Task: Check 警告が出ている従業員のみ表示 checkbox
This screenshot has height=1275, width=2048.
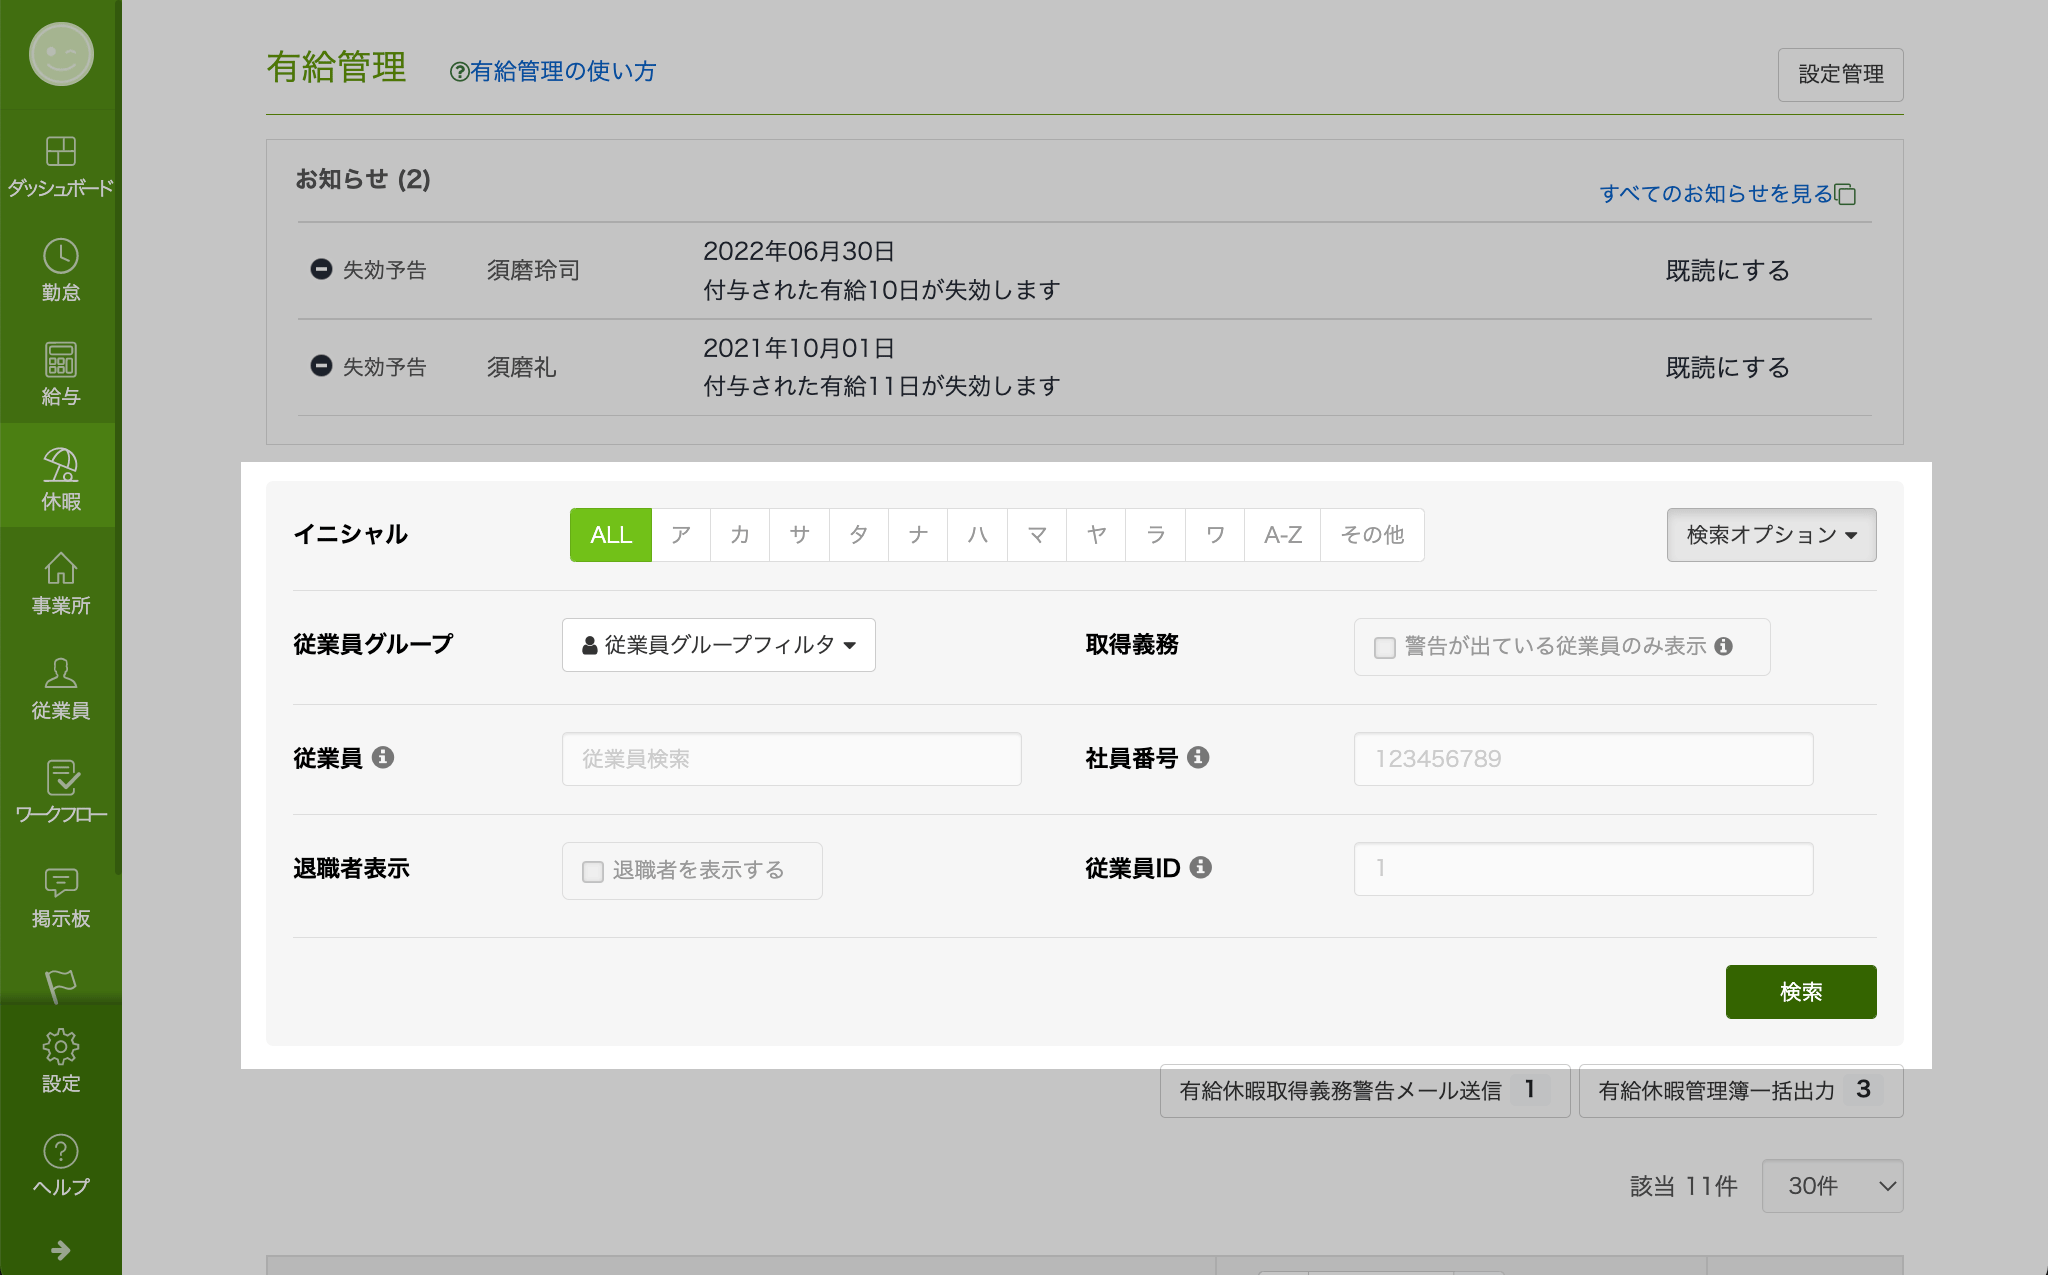Action: point(1385,647)
